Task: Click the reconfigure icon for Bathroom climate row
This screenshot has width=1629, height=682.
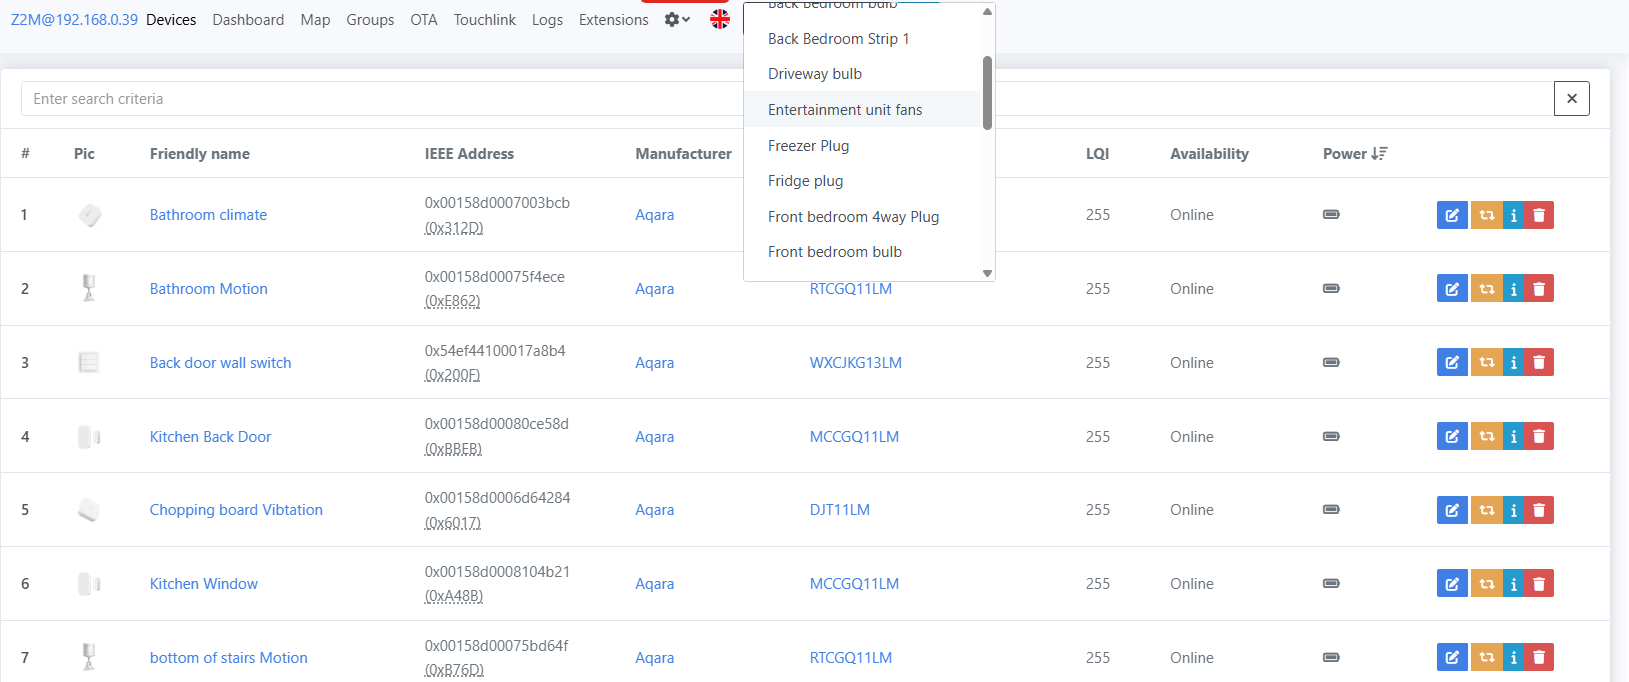Action: (x=1486, y=215)
